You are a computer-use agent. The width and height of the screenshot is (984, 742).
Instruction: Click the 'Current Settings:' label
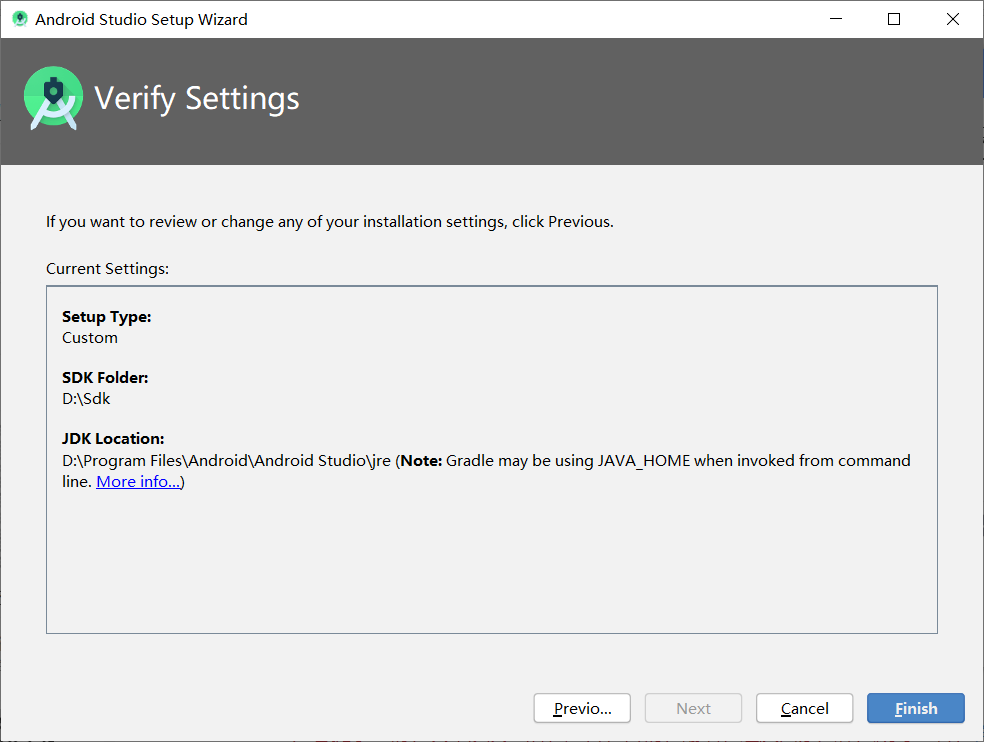point(107,269)
